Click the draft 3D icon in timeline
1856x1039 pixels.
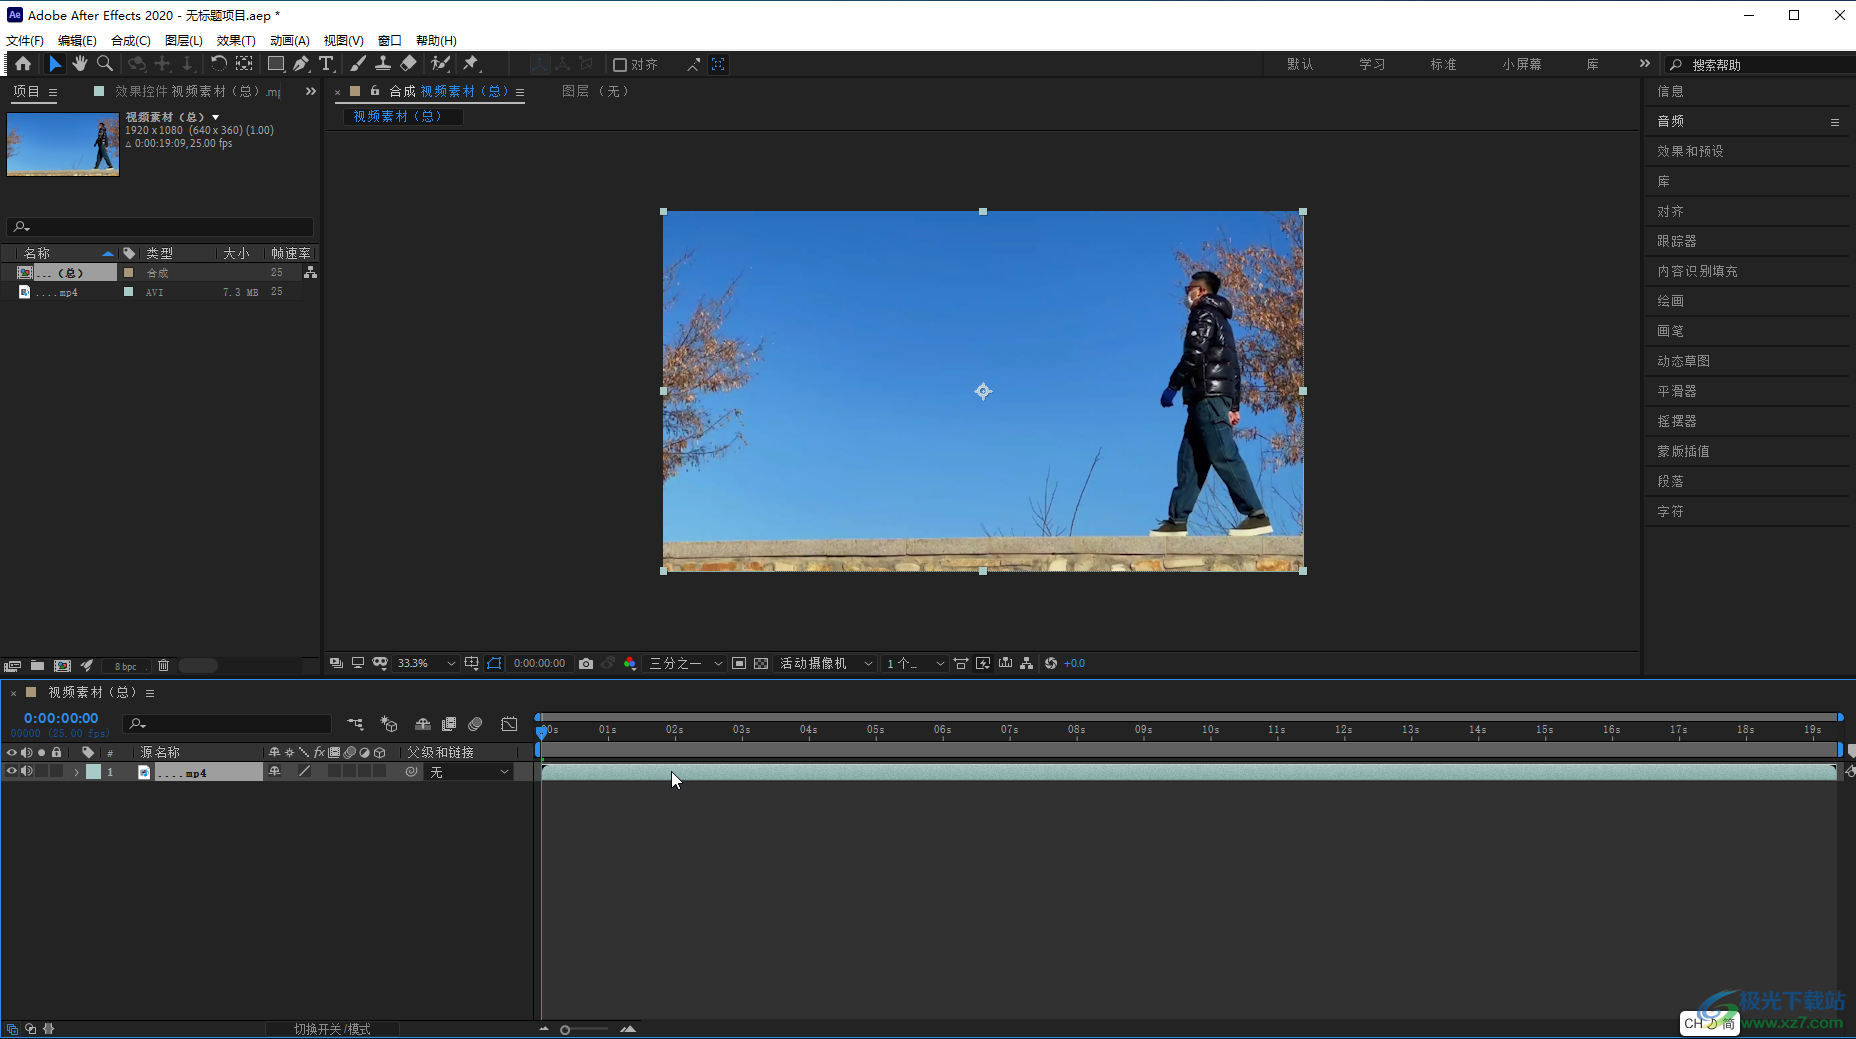389,724
